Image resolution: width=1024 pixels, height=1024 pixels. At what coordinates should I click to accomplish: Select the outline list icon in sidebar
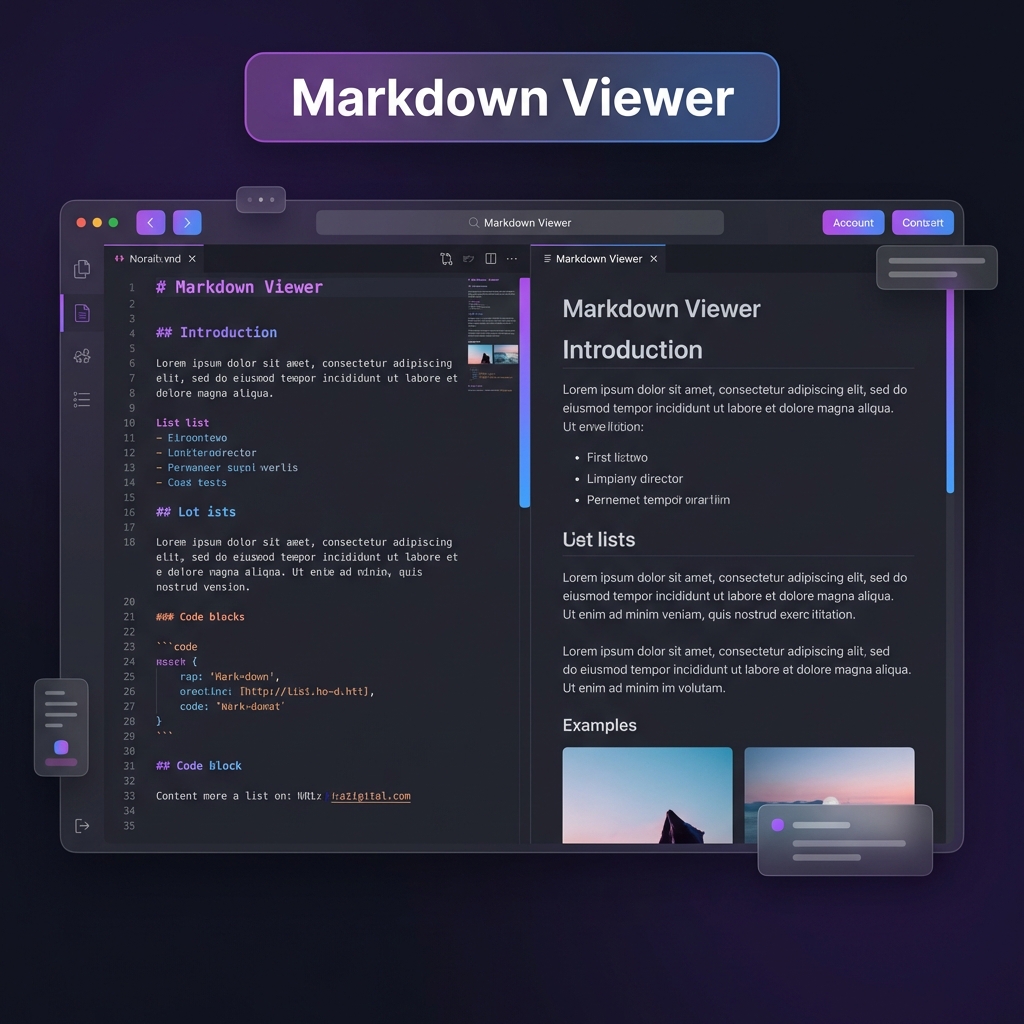(x=82, y=399)
